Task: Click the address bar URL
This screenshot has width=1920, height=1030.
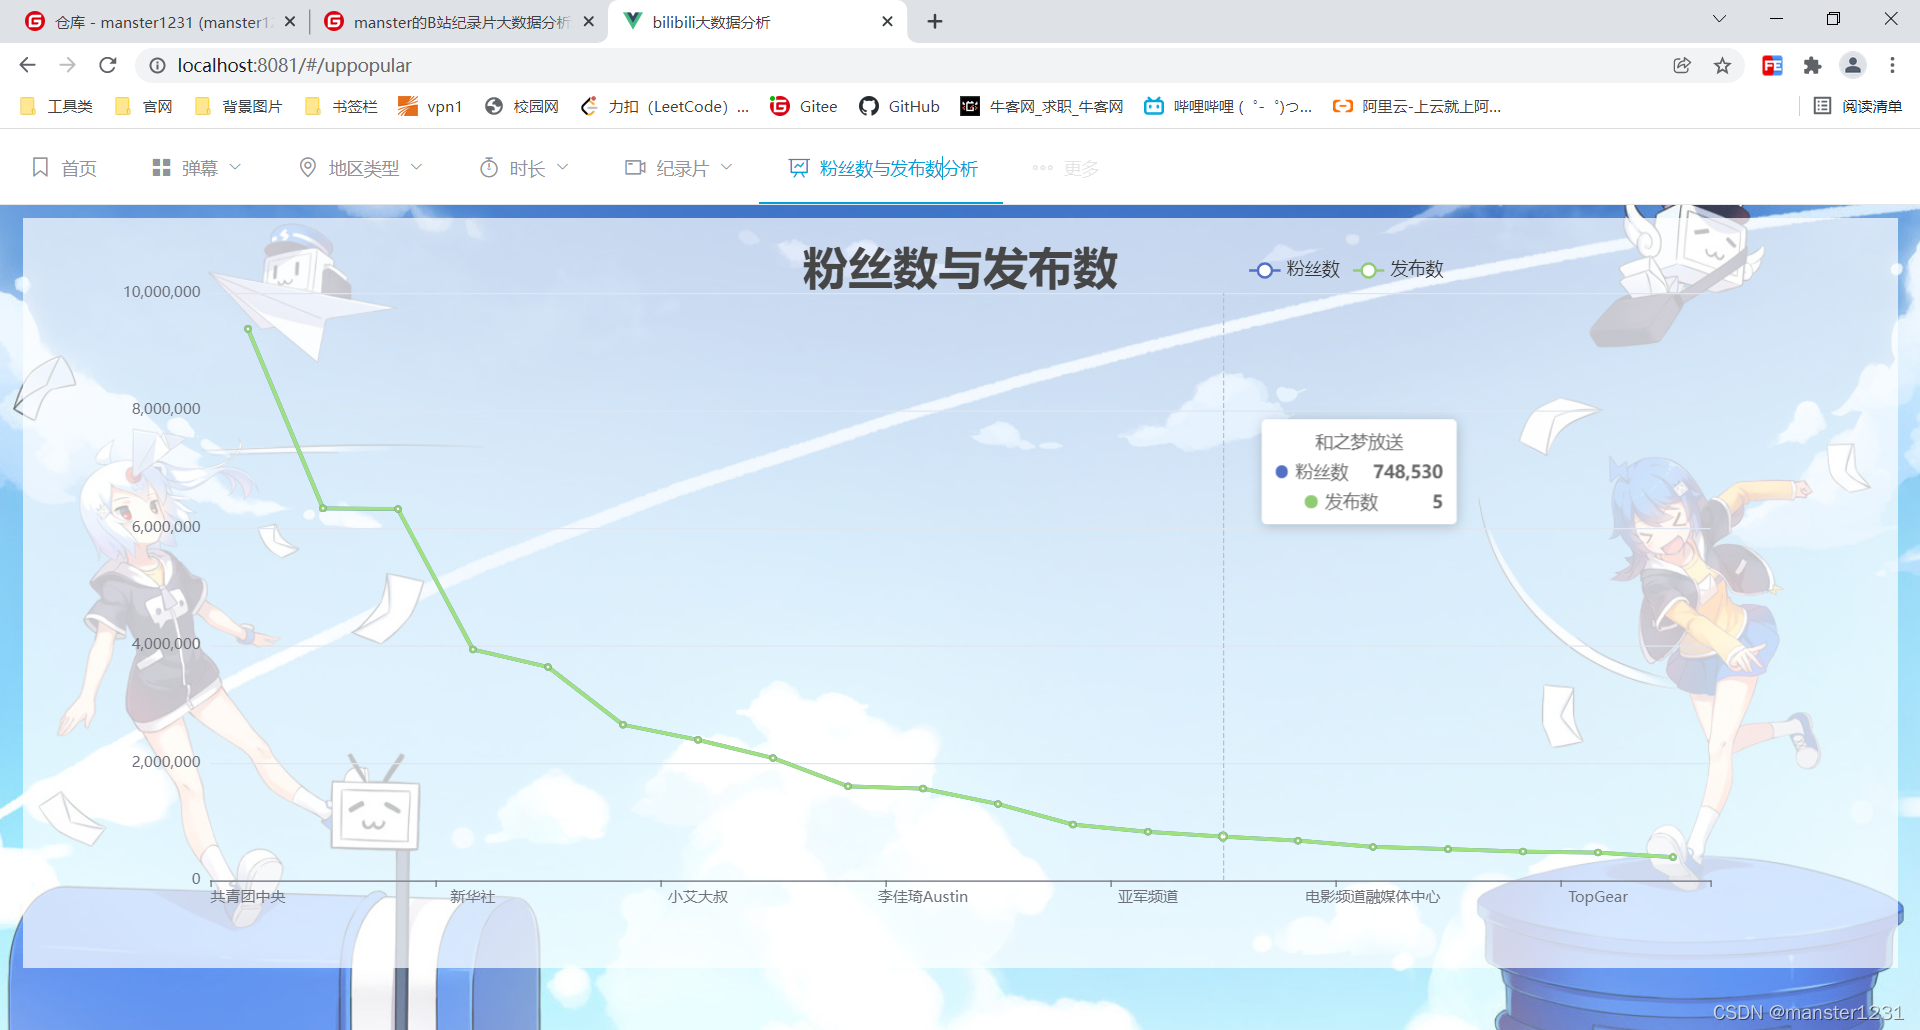Action: (294, 65)
